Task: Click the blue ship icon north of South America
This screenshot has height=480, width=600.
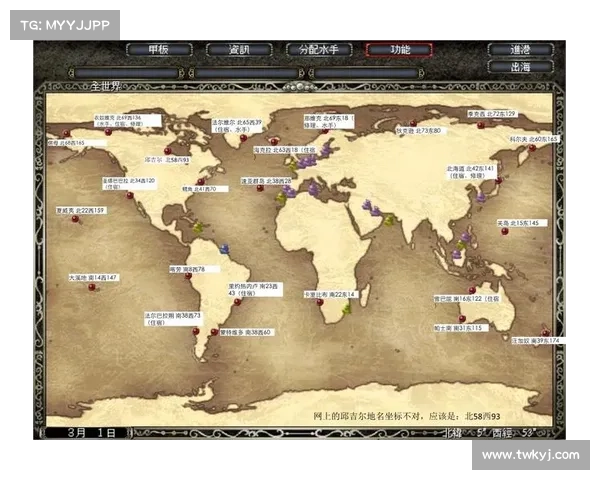Action: (x=224, y=248)
